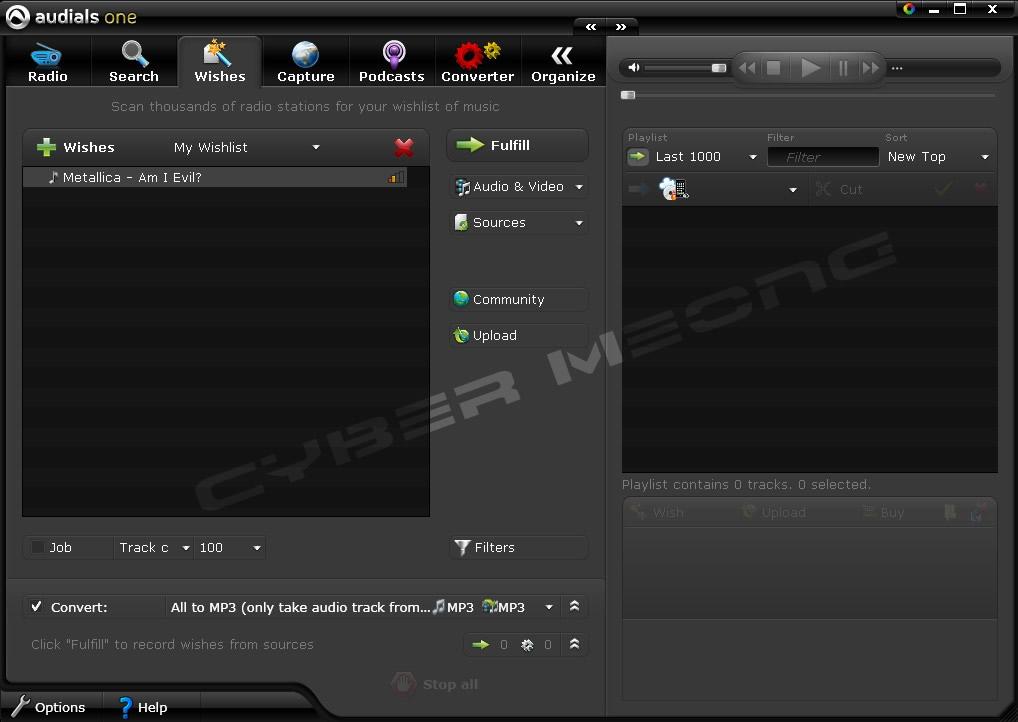Toggle the Job checkbox
The height and width of the screenshot is (722, 1018).
[38, 547]
